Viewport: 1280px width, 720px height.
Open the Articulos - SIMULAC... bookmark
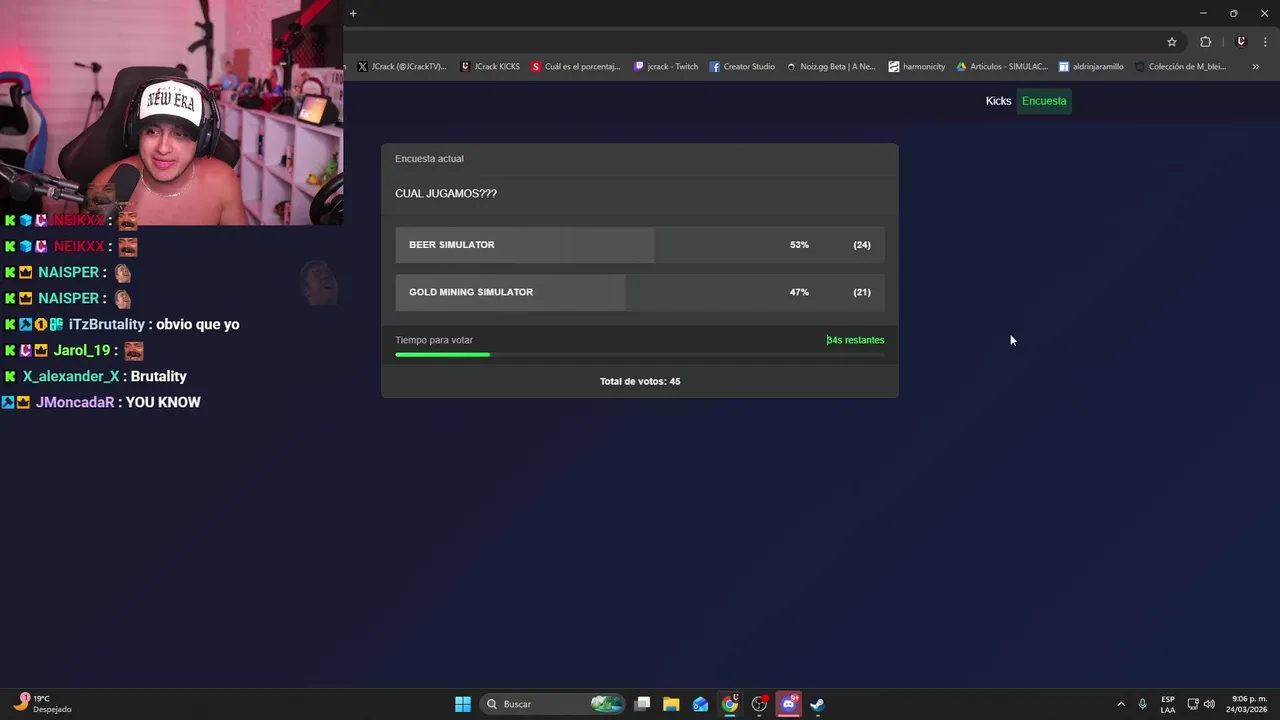(x=1002, y=67)
